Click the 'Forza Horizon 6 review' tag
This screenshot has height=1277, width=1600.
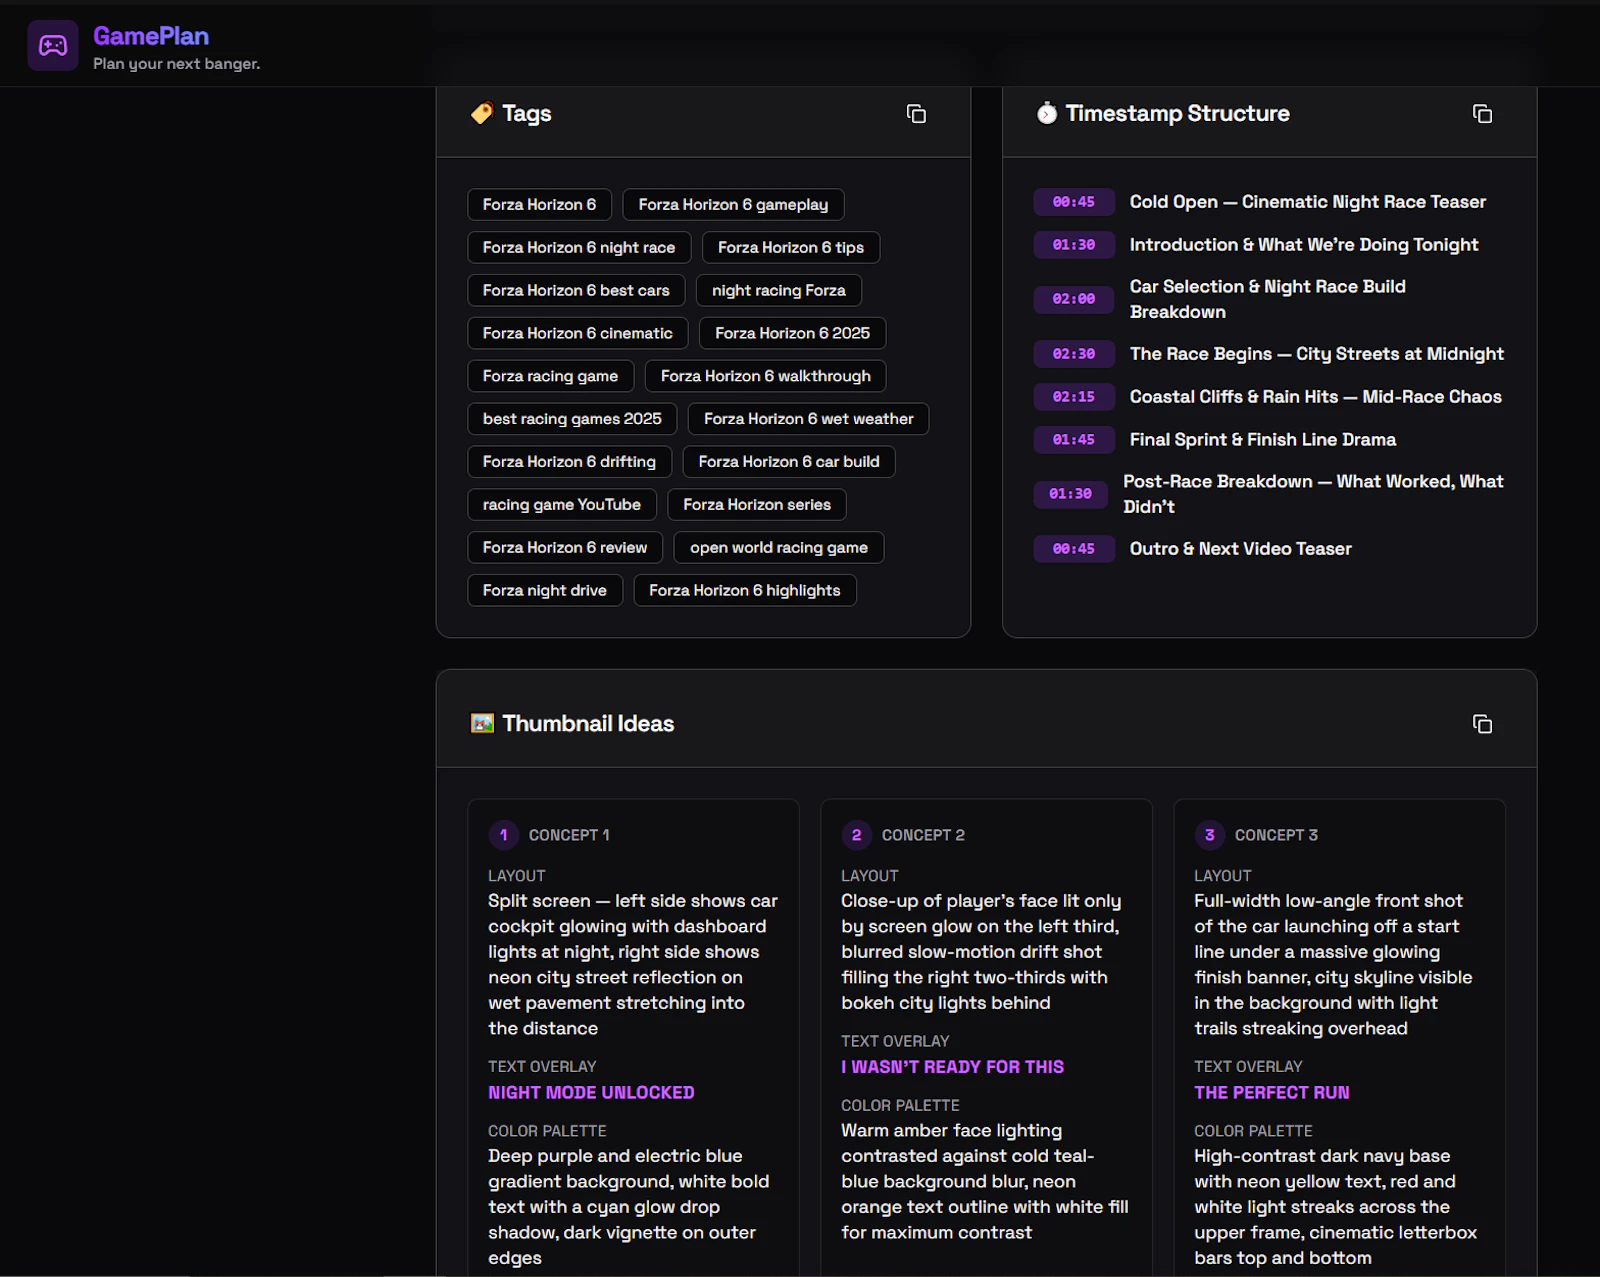click(x=565, y=549)
